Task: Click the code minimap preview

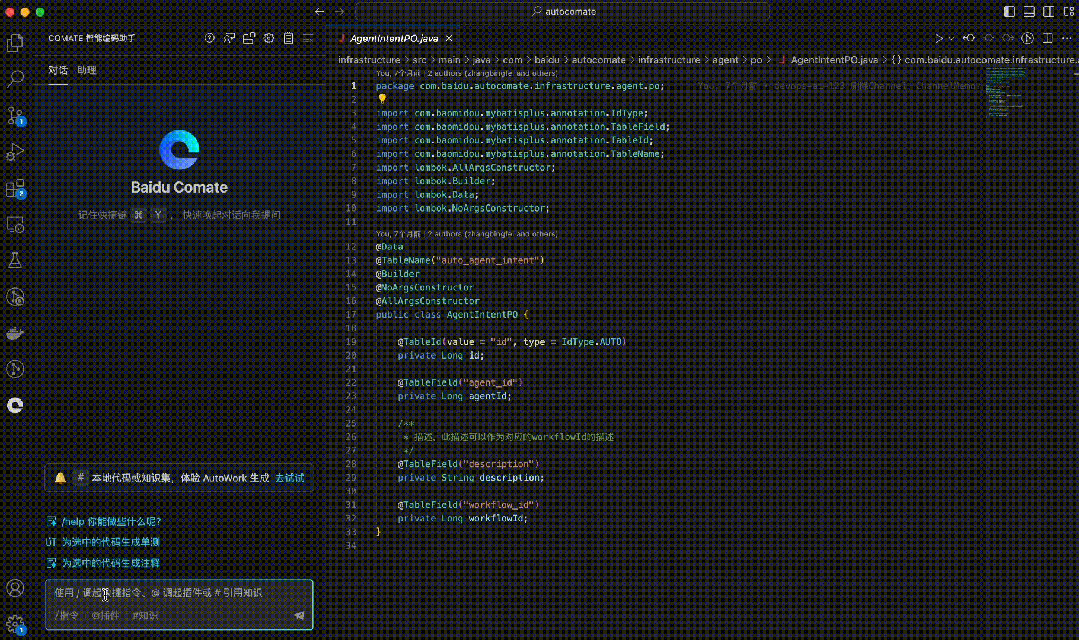Action: pos(1006,92)
